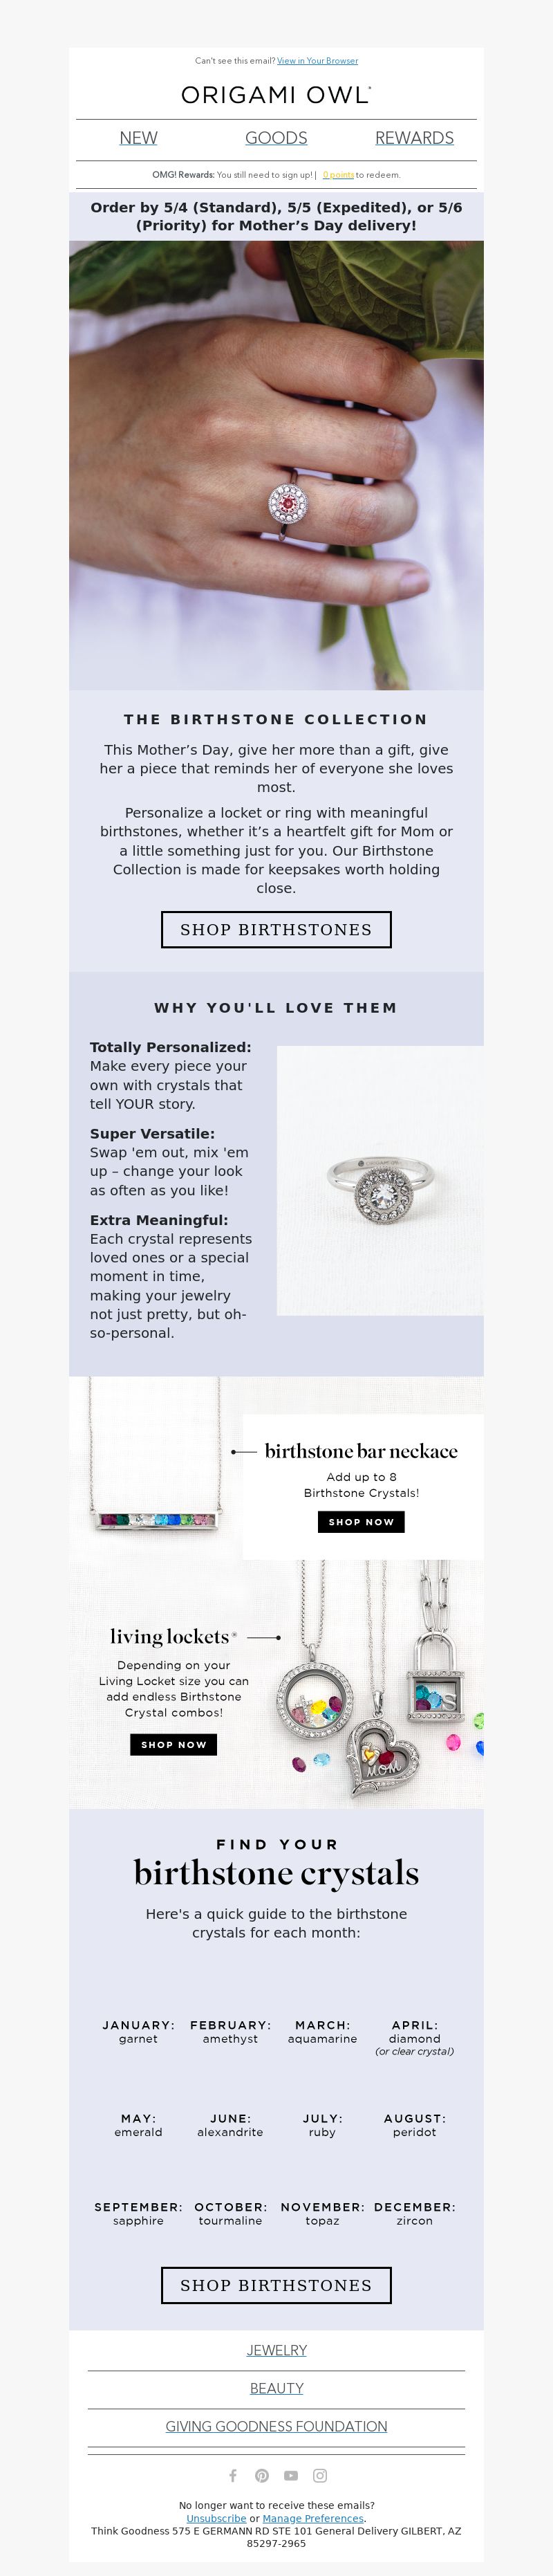Click the Unsubscribe link
This screenshot has height=2576, width=553.
216,2518
